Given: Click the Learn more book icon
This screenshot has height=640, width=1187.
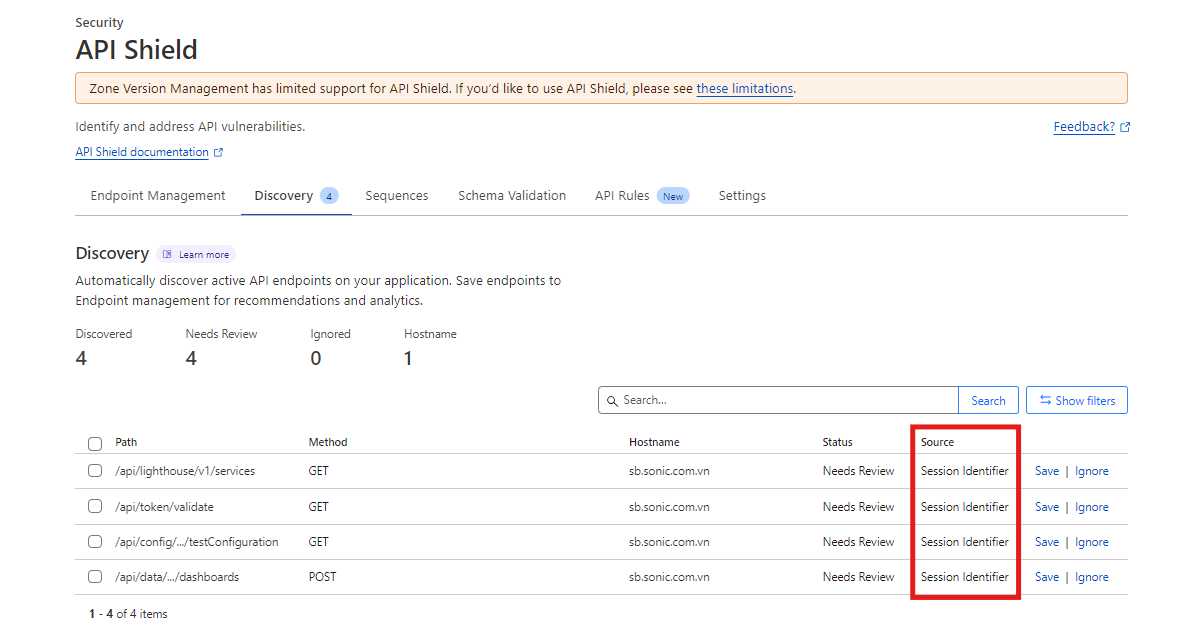Looking at the screenshot, I should point(168,255).
